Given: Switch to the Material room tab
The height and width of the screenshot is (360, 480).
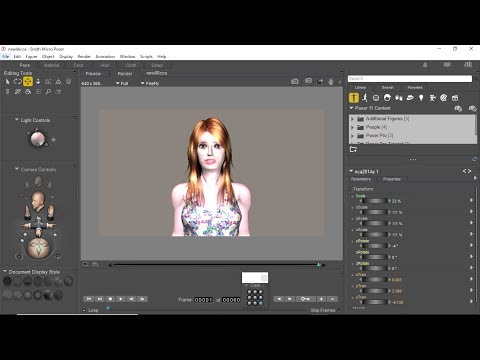Looking at the screenshot, I should (x=52, y=65).
